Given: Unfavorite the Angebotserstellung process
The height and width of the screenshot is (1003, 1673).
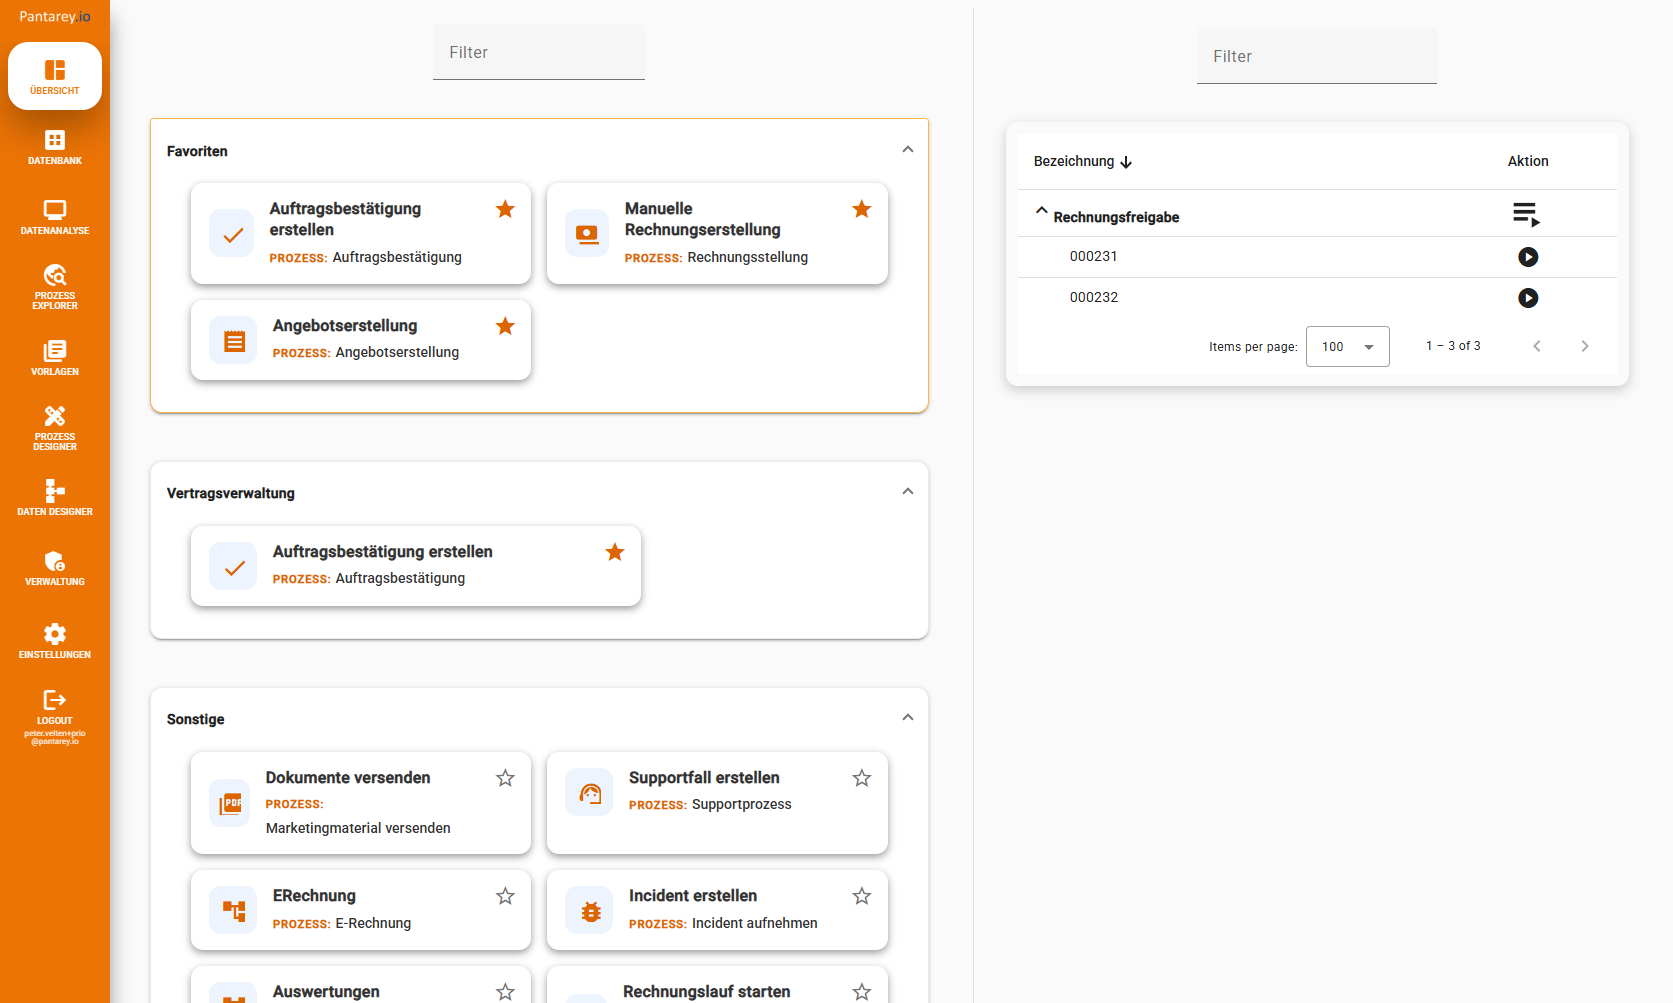Looking at the screenshot, I should [x=505, y=326].
